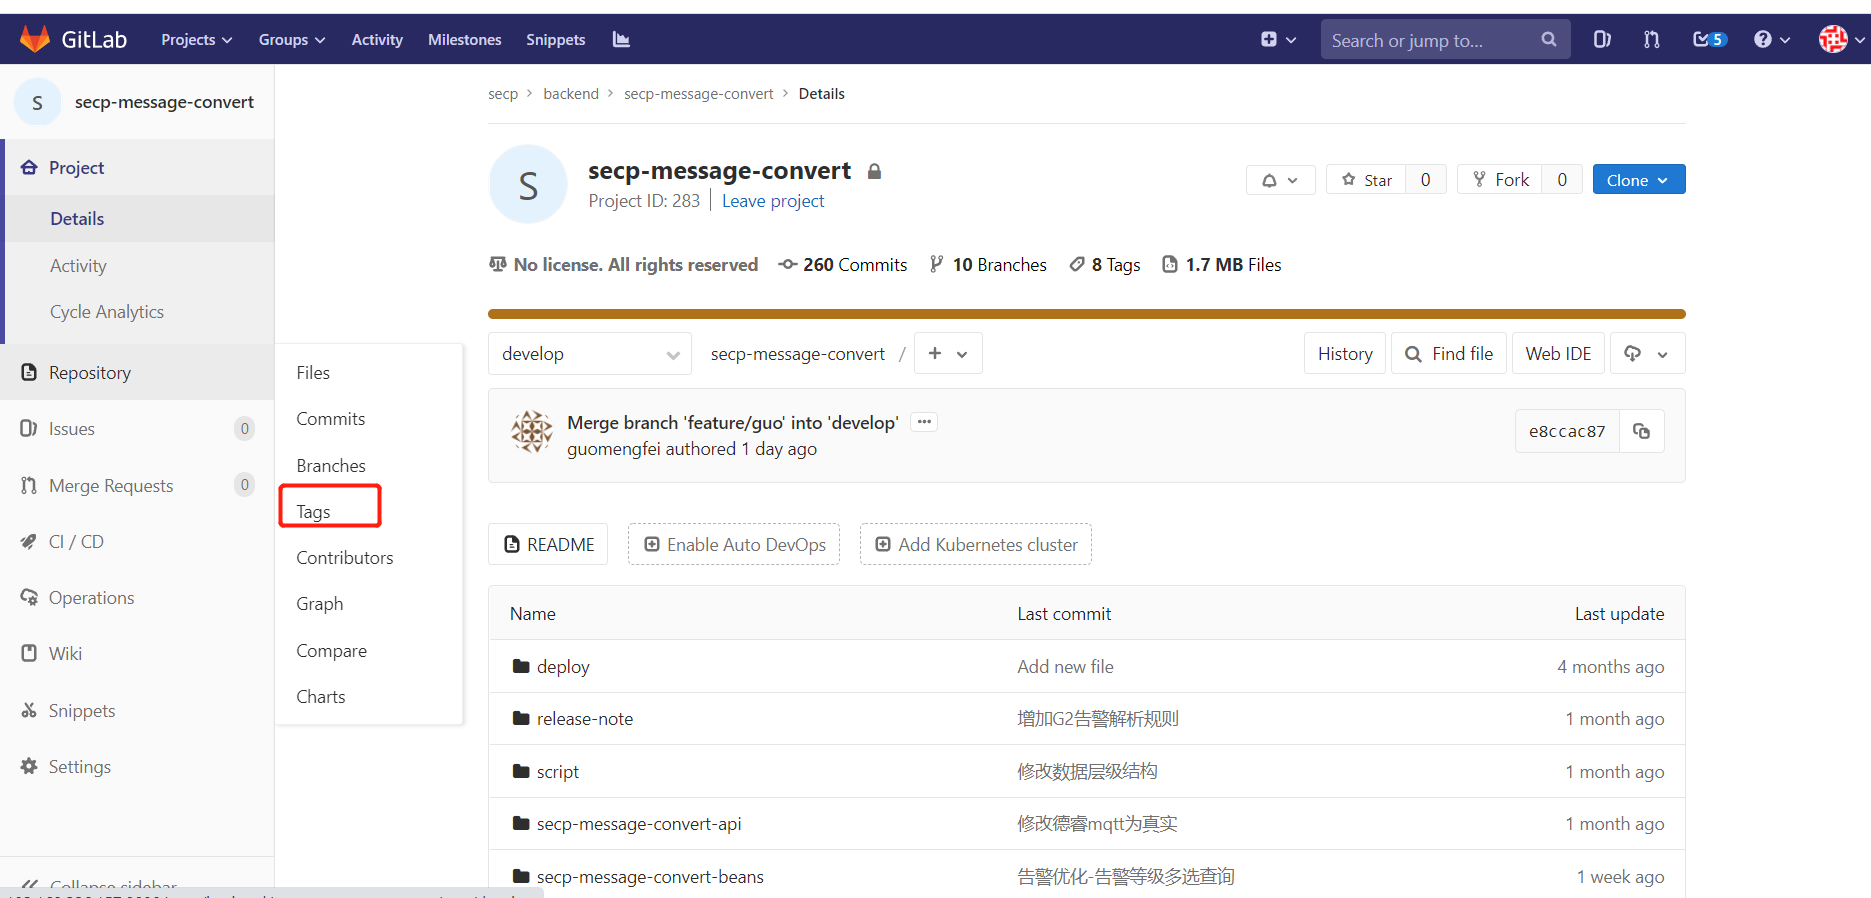
Task: Select Contributors in the Repository submenu
Action: [x=345, y=558]
